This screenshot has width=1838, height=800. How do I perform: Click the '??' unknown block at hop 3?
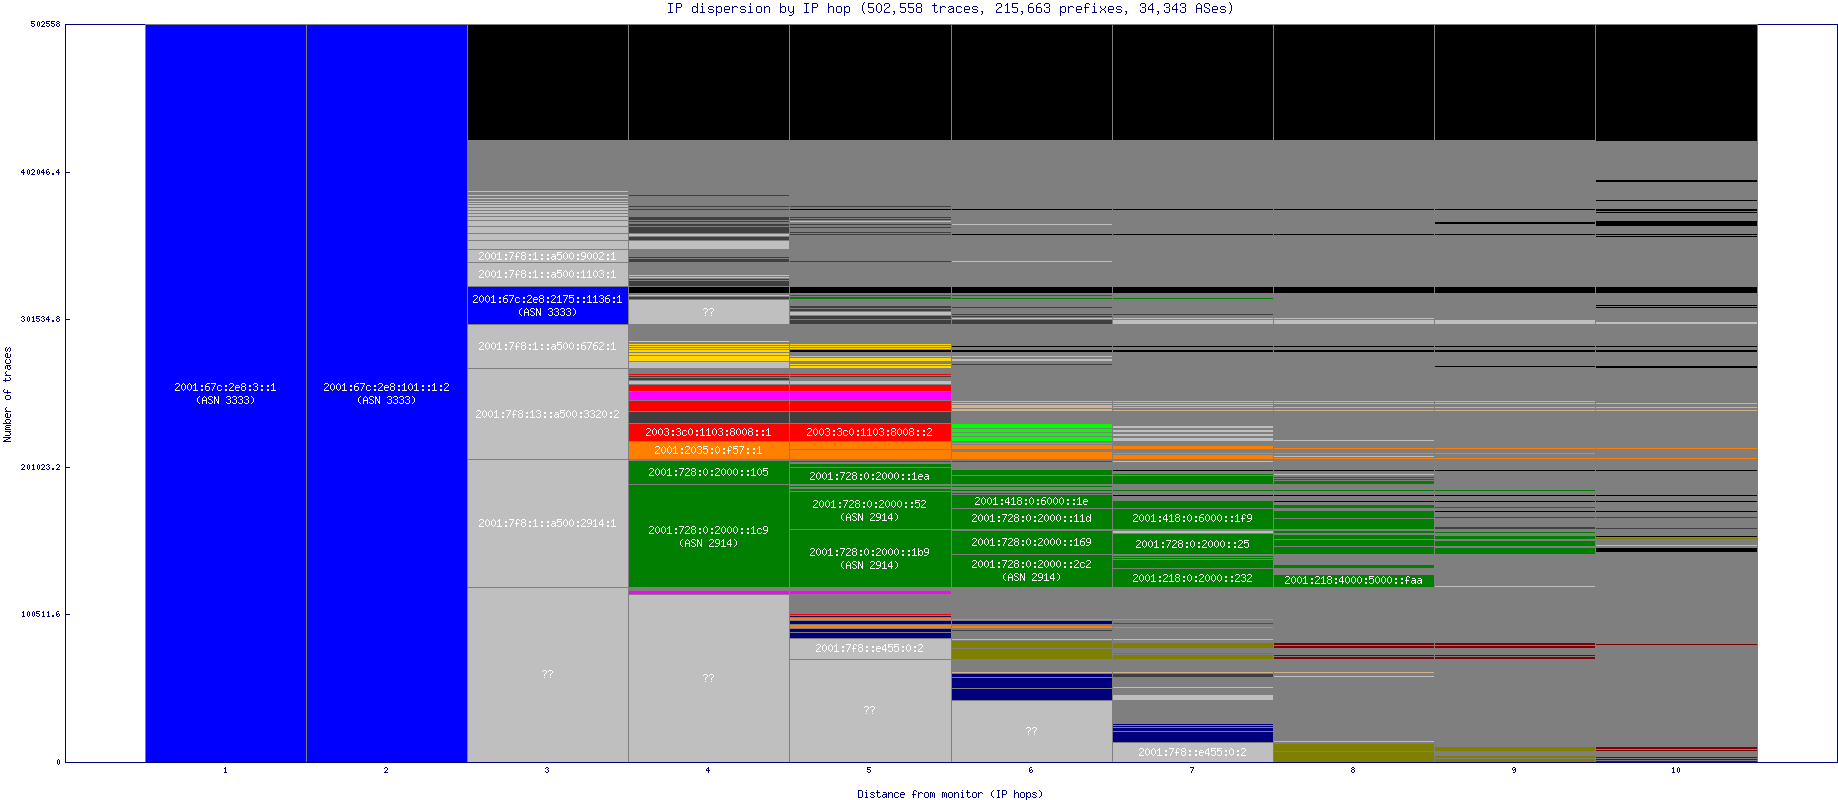coord(547,674)
